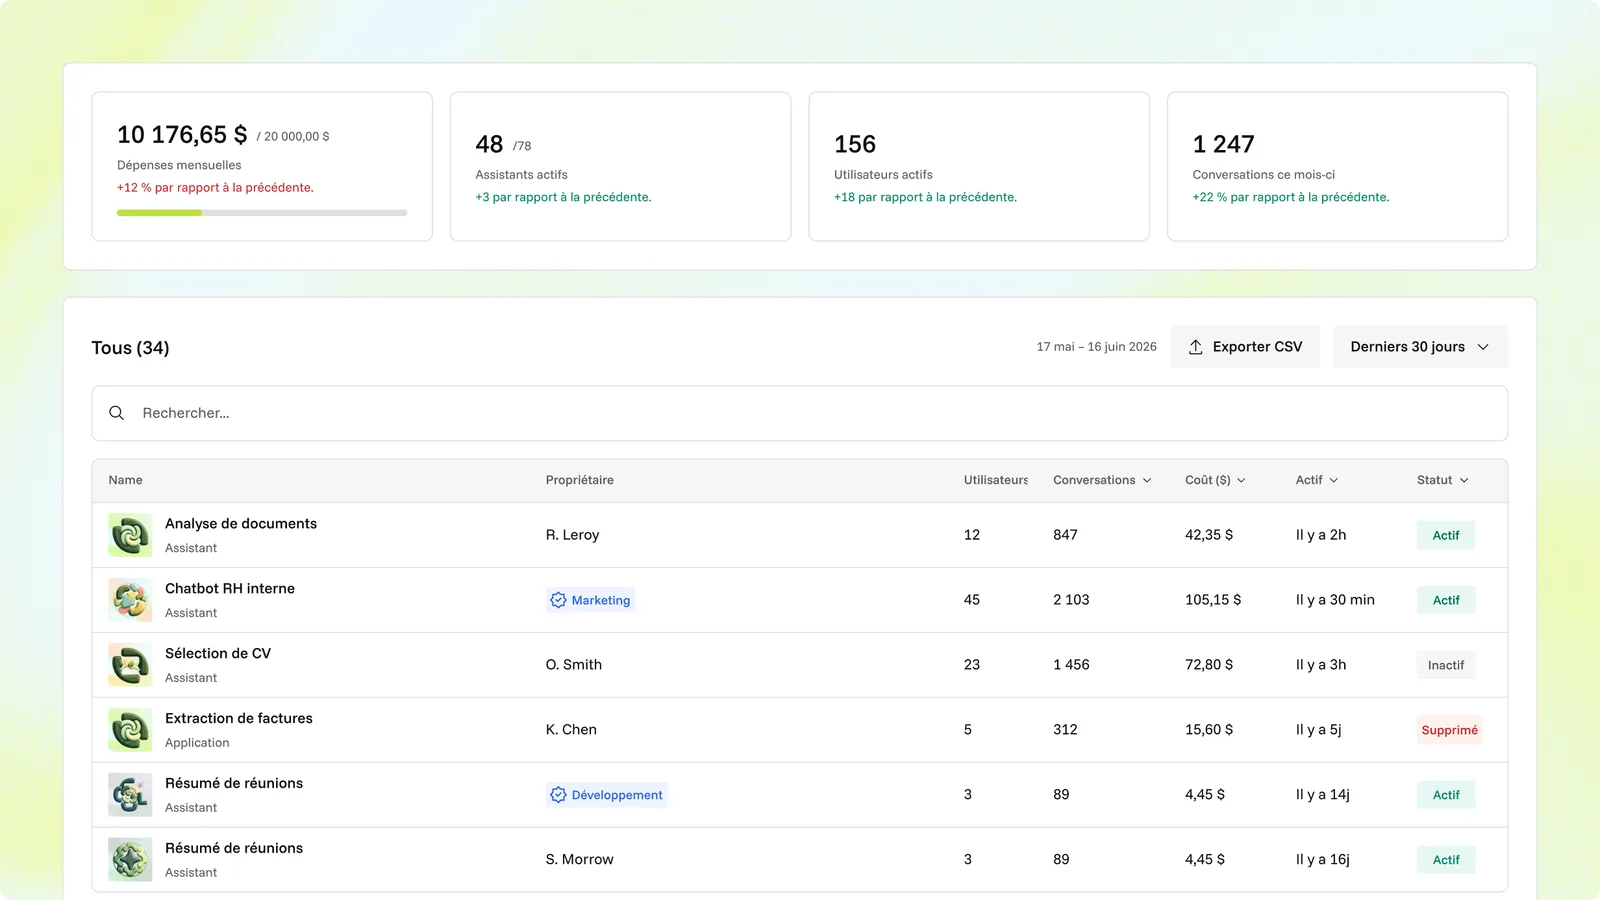This screenshot has width=1600, height=900.
Task: Click the Tous (34) heading
Action: 131,348
